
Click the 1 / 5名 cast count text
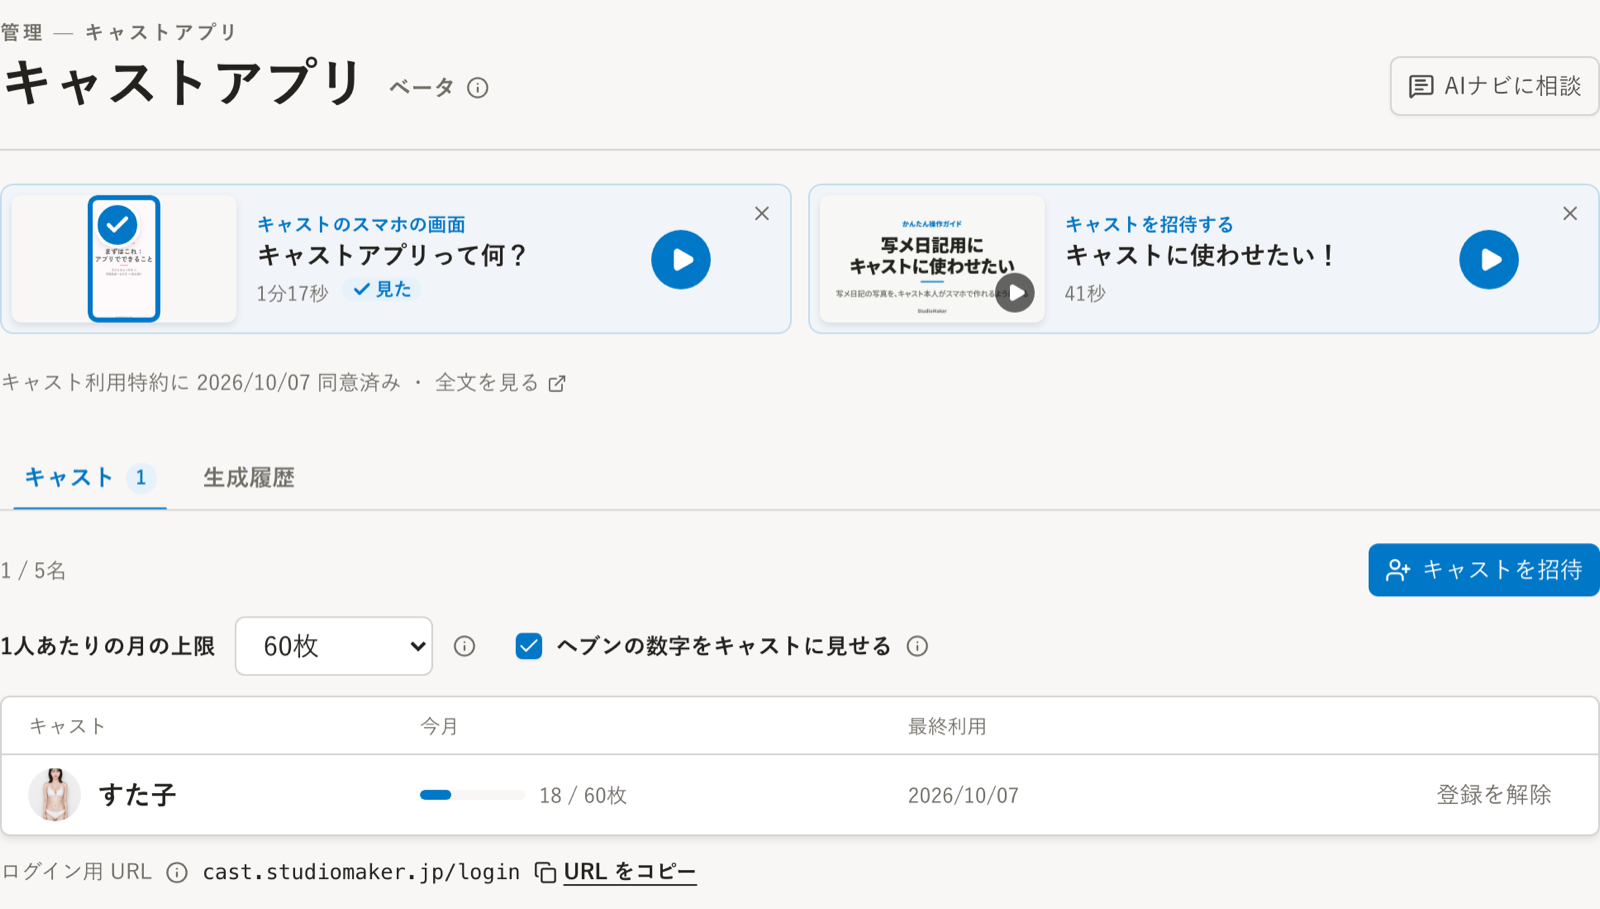tap(34, 571)
